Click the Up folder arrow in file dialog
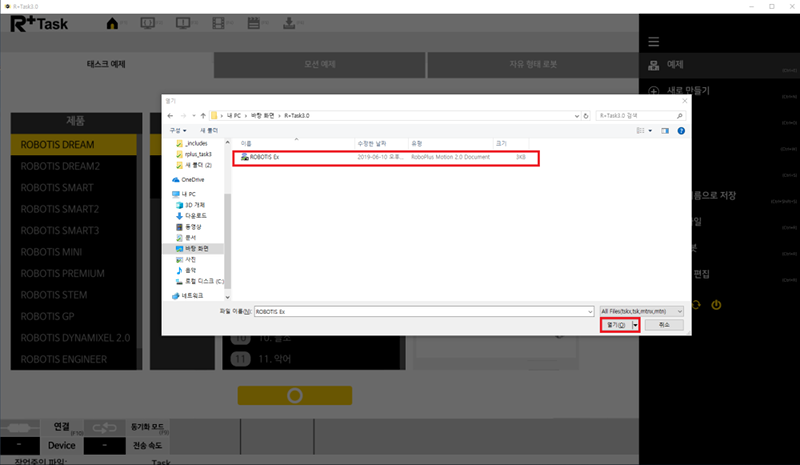The width and height of the screenshot is (800, 465). tap(200, 116)
